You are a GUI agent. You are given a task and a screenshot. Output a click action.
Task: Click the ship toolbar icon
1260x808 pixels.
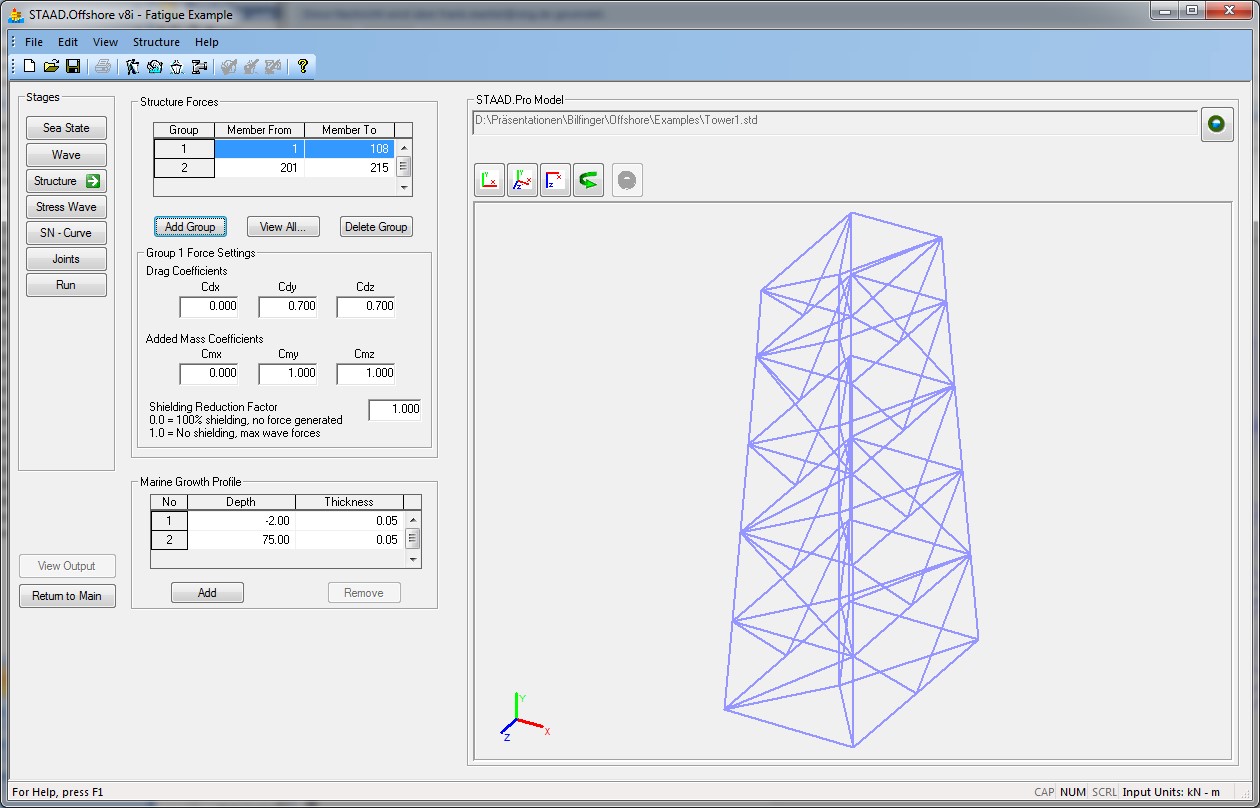[x=176, y=66]
